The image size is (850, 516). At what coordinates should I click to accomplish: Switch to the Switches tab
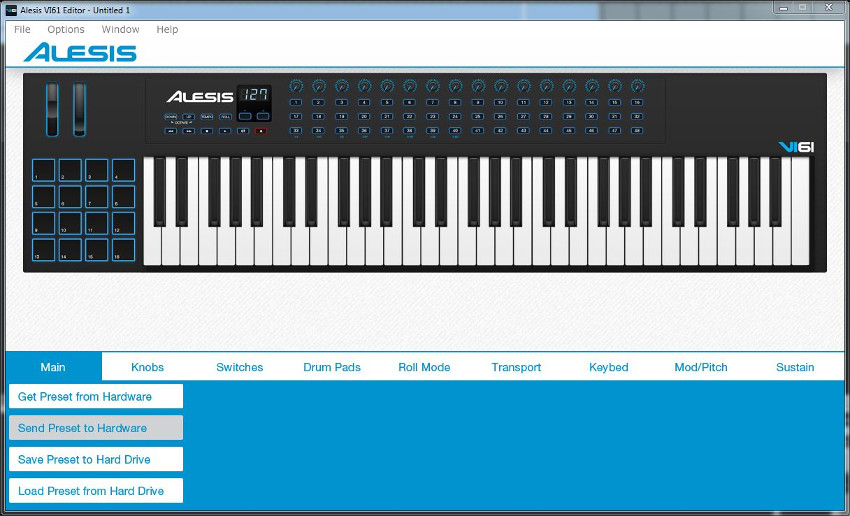pos(240,367)
